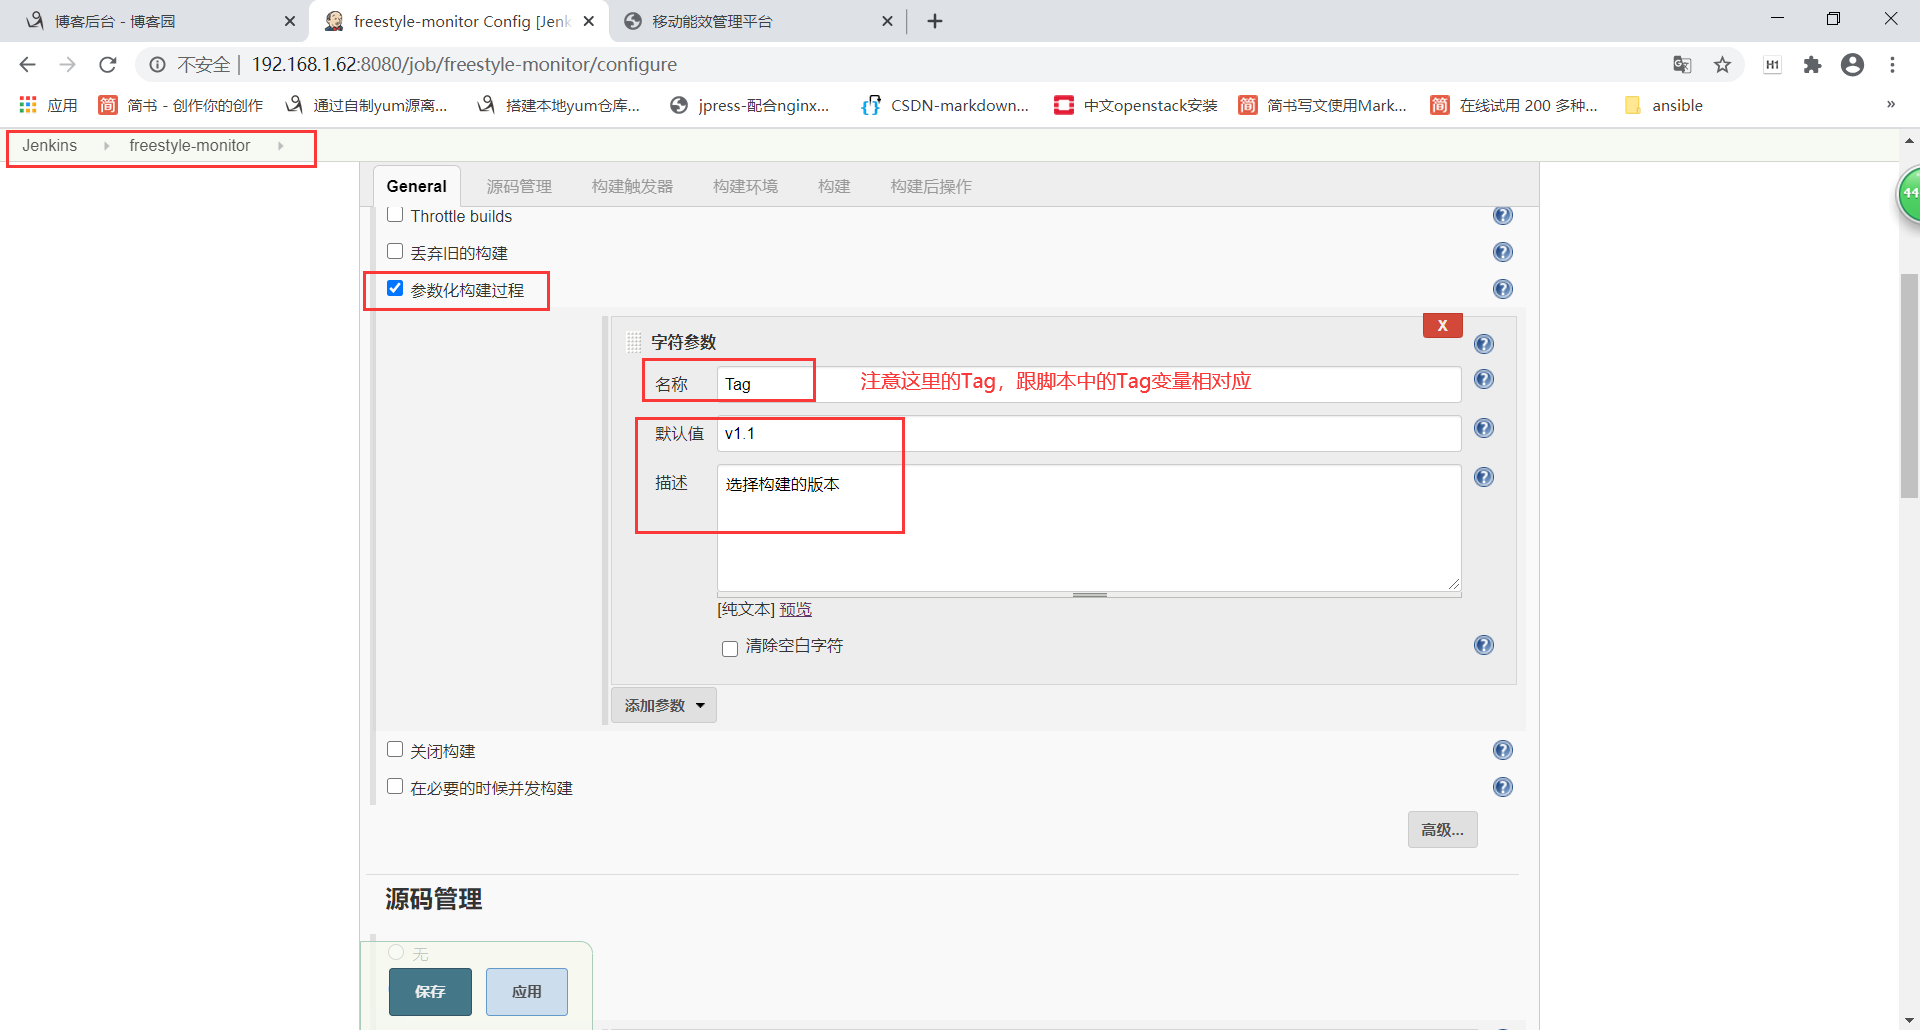Click the browser forward arrow

[67, 65]
